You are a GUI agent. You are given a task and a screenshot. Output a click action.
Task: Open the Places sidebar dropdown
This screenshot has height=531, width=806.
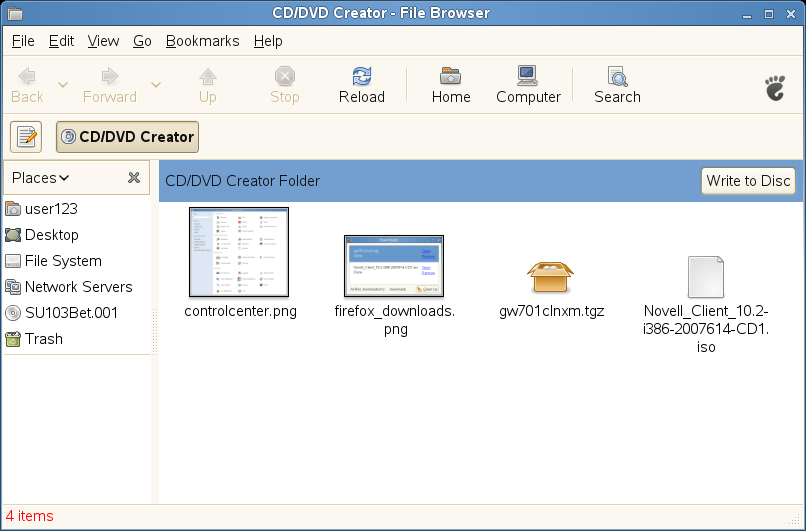[x=41, y=178]
